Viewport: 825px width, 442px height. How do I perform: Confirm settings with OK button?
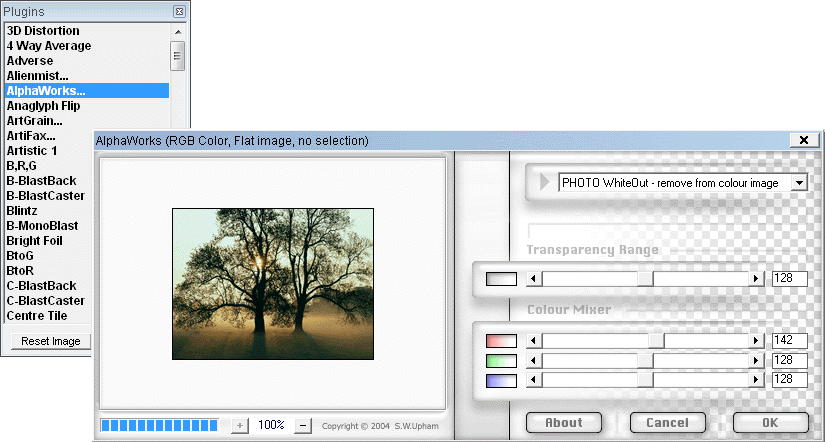click(770, 423)
